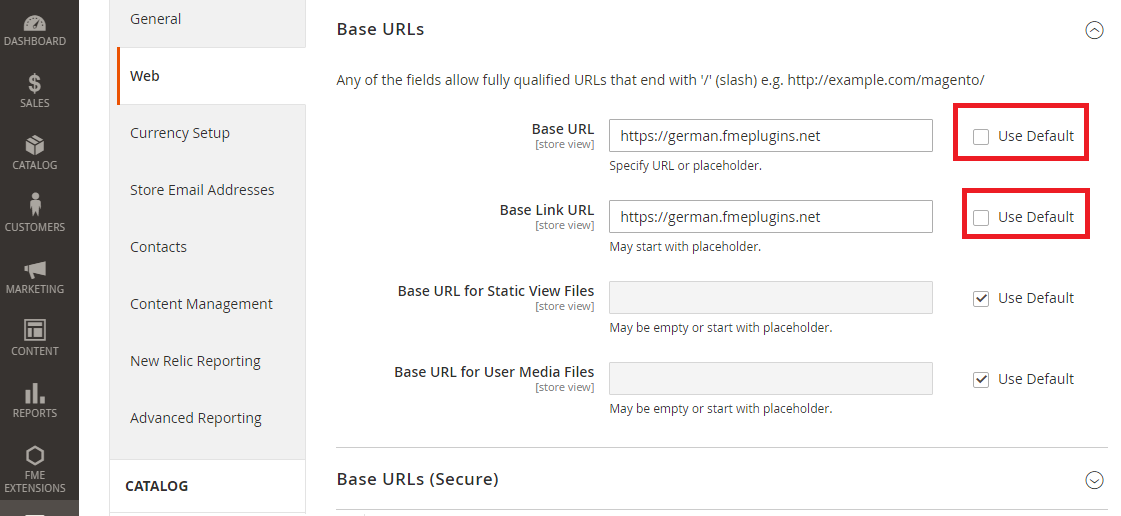Viewport: 1121px width, 516px height.
Task: Check Use Default for Base URL
Action: tap(981, 136)
